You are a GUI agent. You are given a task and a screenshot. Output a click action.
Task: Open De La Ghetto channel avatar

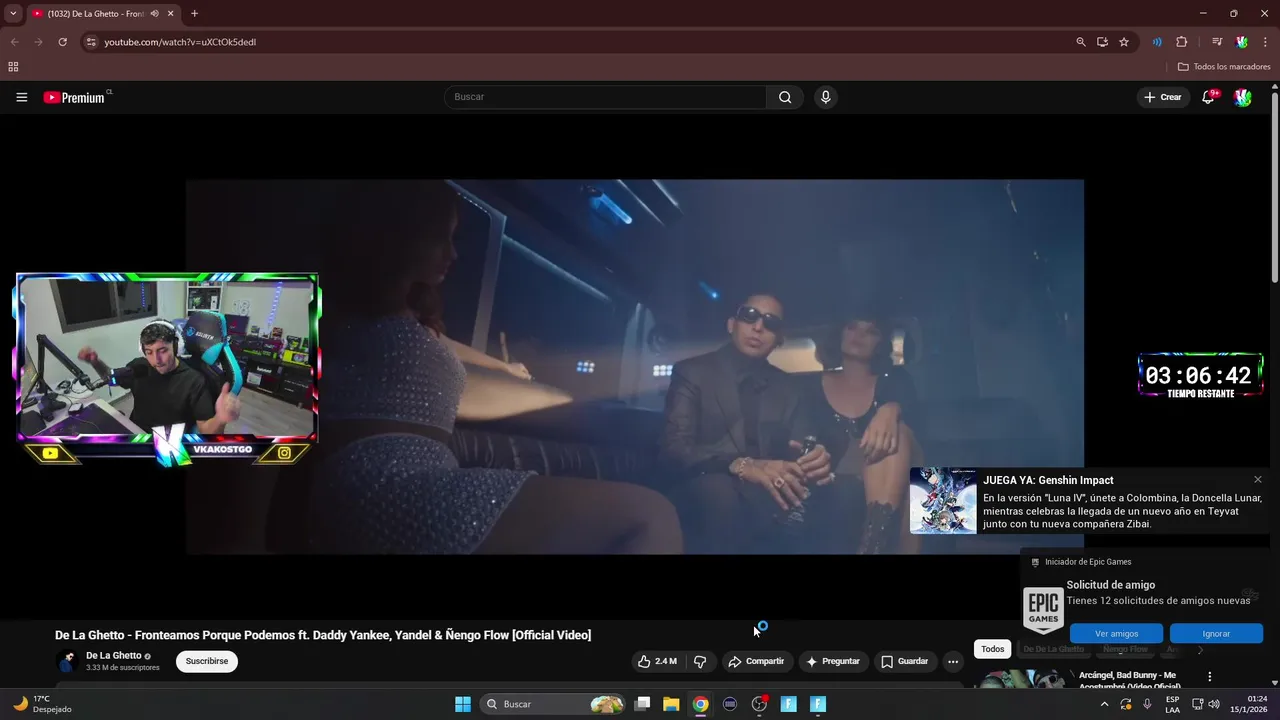pos(67,661)
